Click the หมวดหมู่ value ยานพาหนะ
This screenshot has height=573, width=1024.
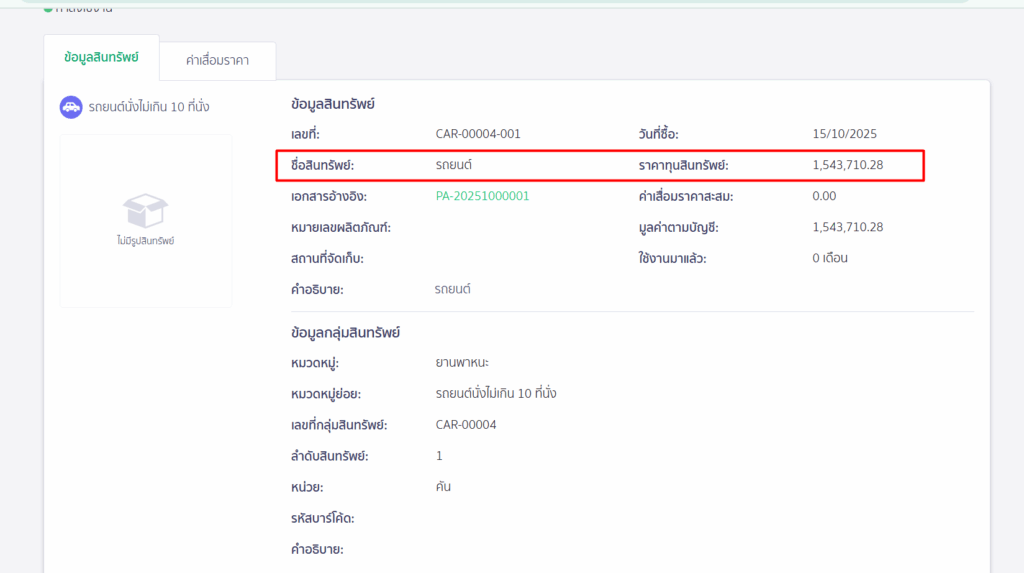[462, 363]
